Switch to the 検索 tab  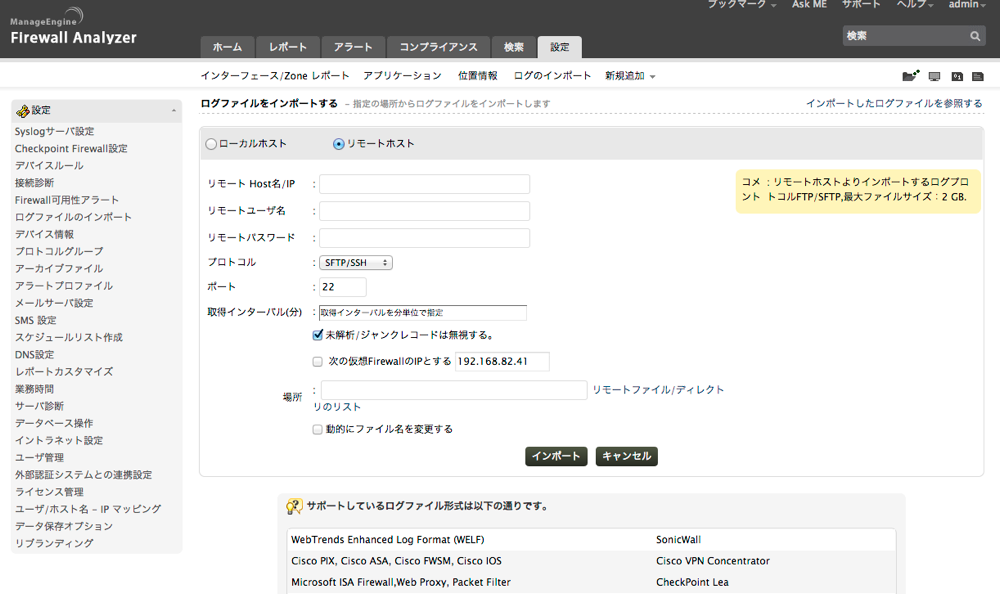[x=513, y=47]
